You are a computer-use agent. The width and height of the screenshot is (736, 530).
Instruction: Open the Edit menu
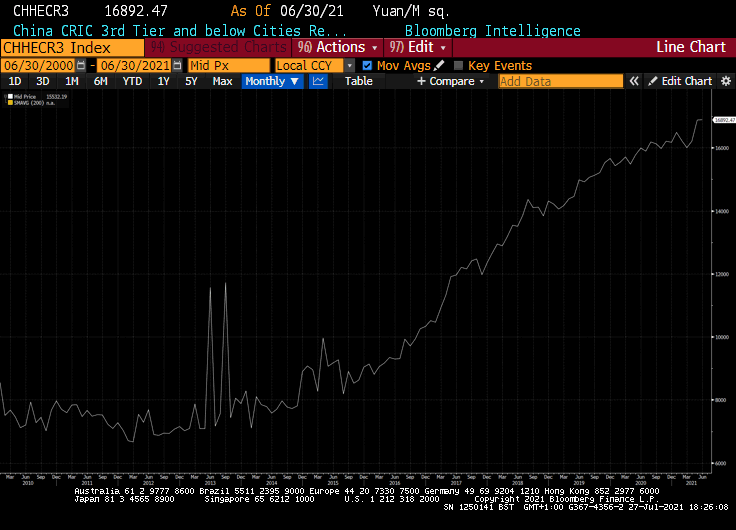coord(420,47)
